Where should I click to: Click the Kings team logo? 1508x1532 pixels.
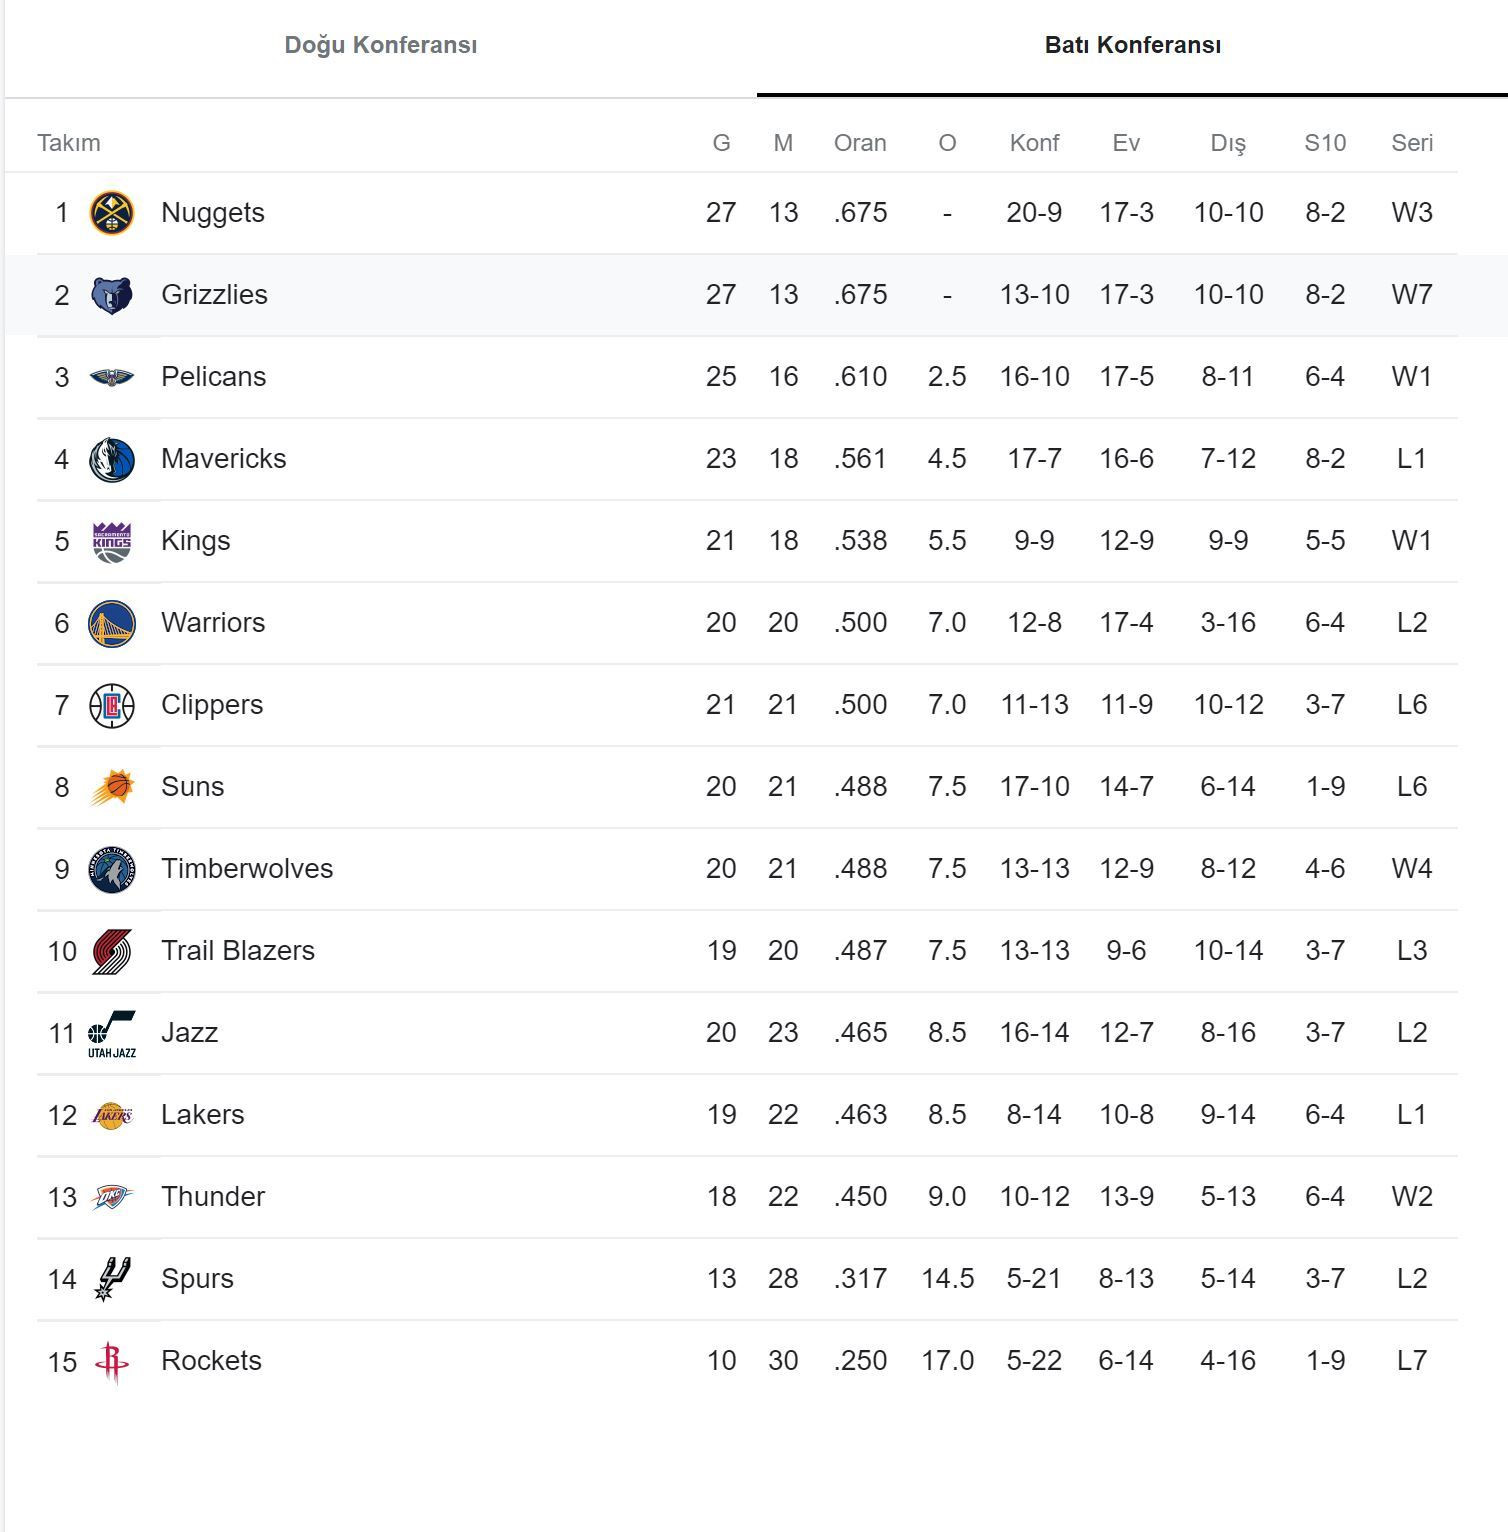click(x=112, y=541)
